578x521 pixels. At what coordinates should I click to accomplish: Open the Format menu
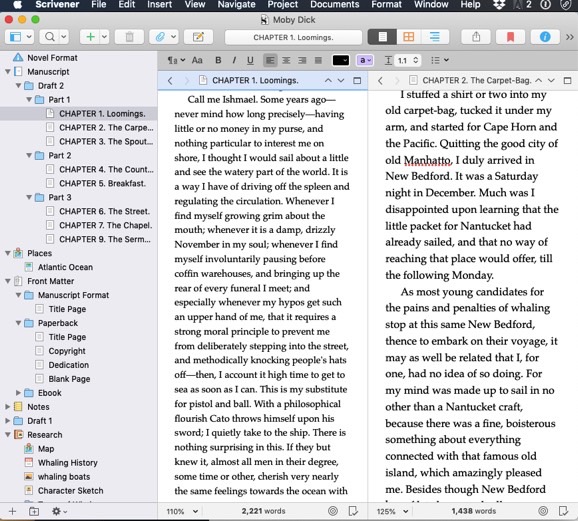tap(387, 5)
